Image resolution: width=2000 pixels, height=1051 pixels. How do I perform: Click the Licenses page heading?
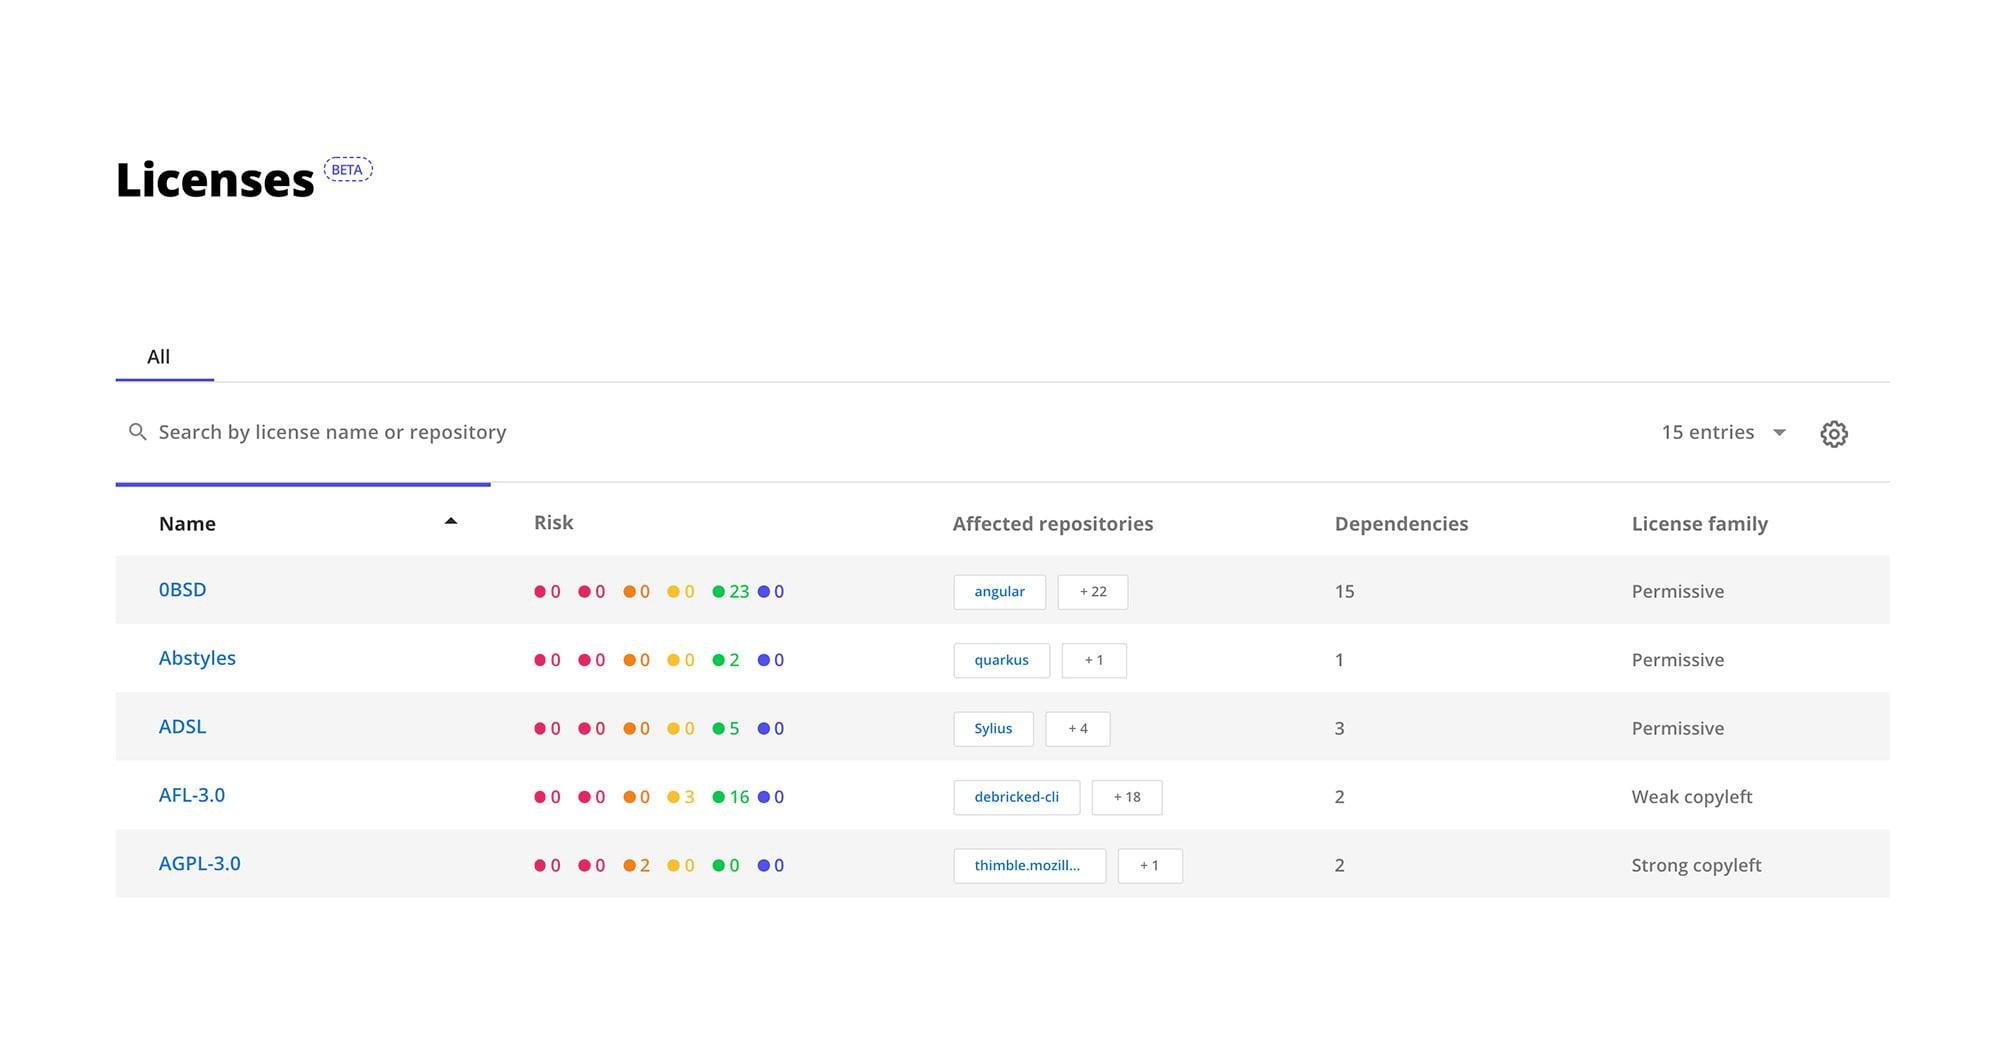(x=215, y=180)
